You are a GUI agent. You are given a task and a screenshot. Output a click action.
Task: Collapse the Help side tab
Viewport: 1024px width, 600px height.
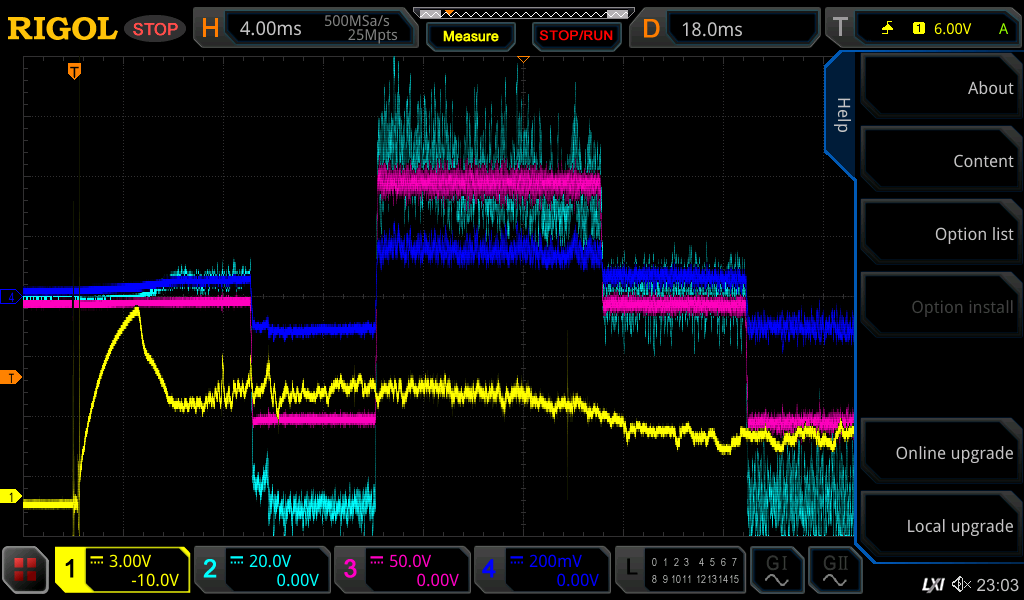click(841, 115)
